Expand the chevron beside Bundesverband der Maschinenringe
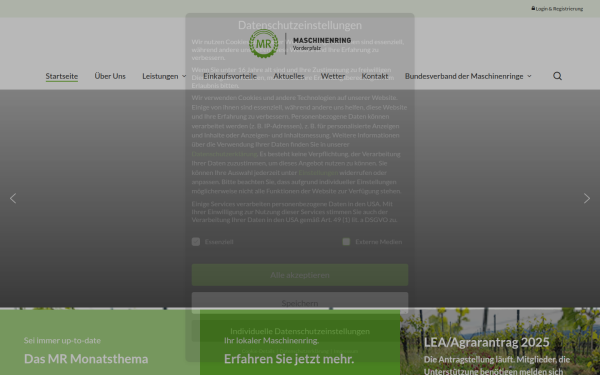Viewport: 600px width, 375px height. (529, 76)
